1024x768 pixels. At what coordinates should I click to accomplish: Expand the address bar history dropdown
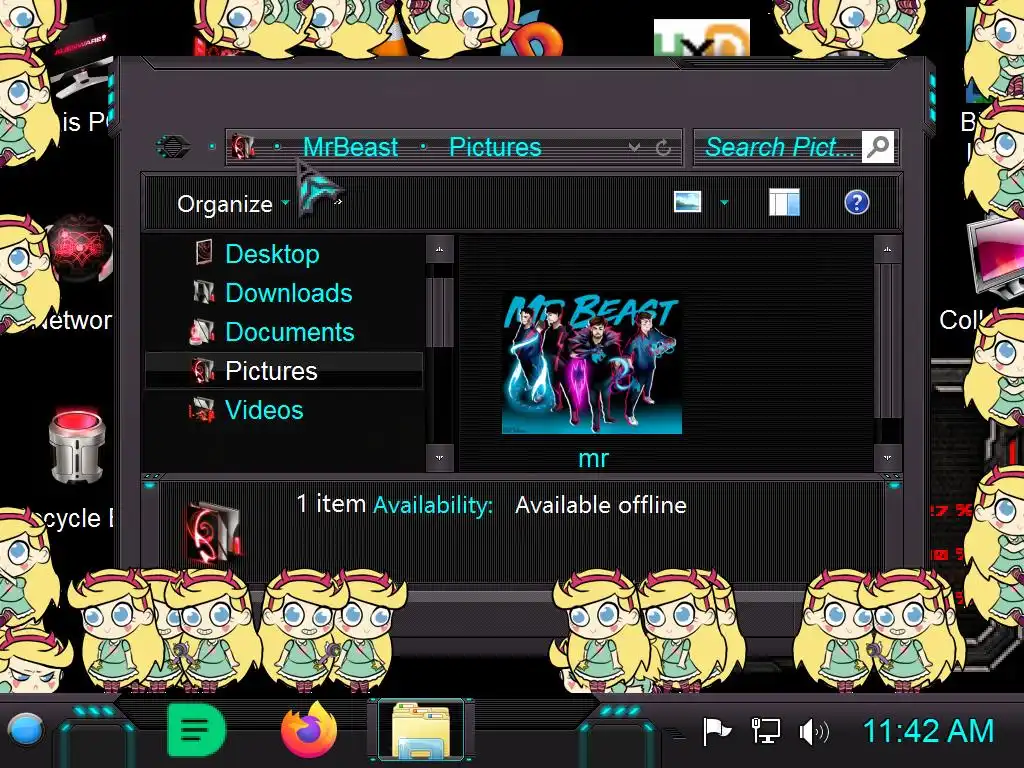(x=633, y=148)
